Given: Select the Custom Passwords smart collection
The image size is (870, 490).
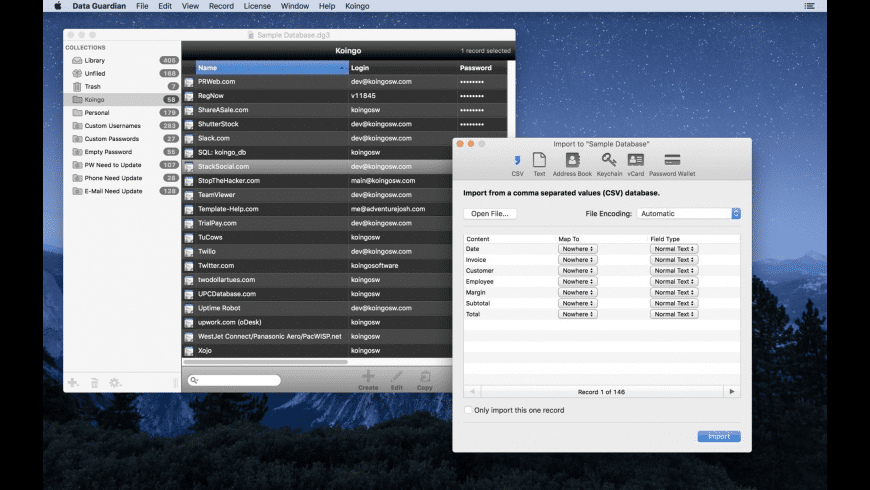Looking at the screenshot, I should pyautogui.click(x=122, y=139).
